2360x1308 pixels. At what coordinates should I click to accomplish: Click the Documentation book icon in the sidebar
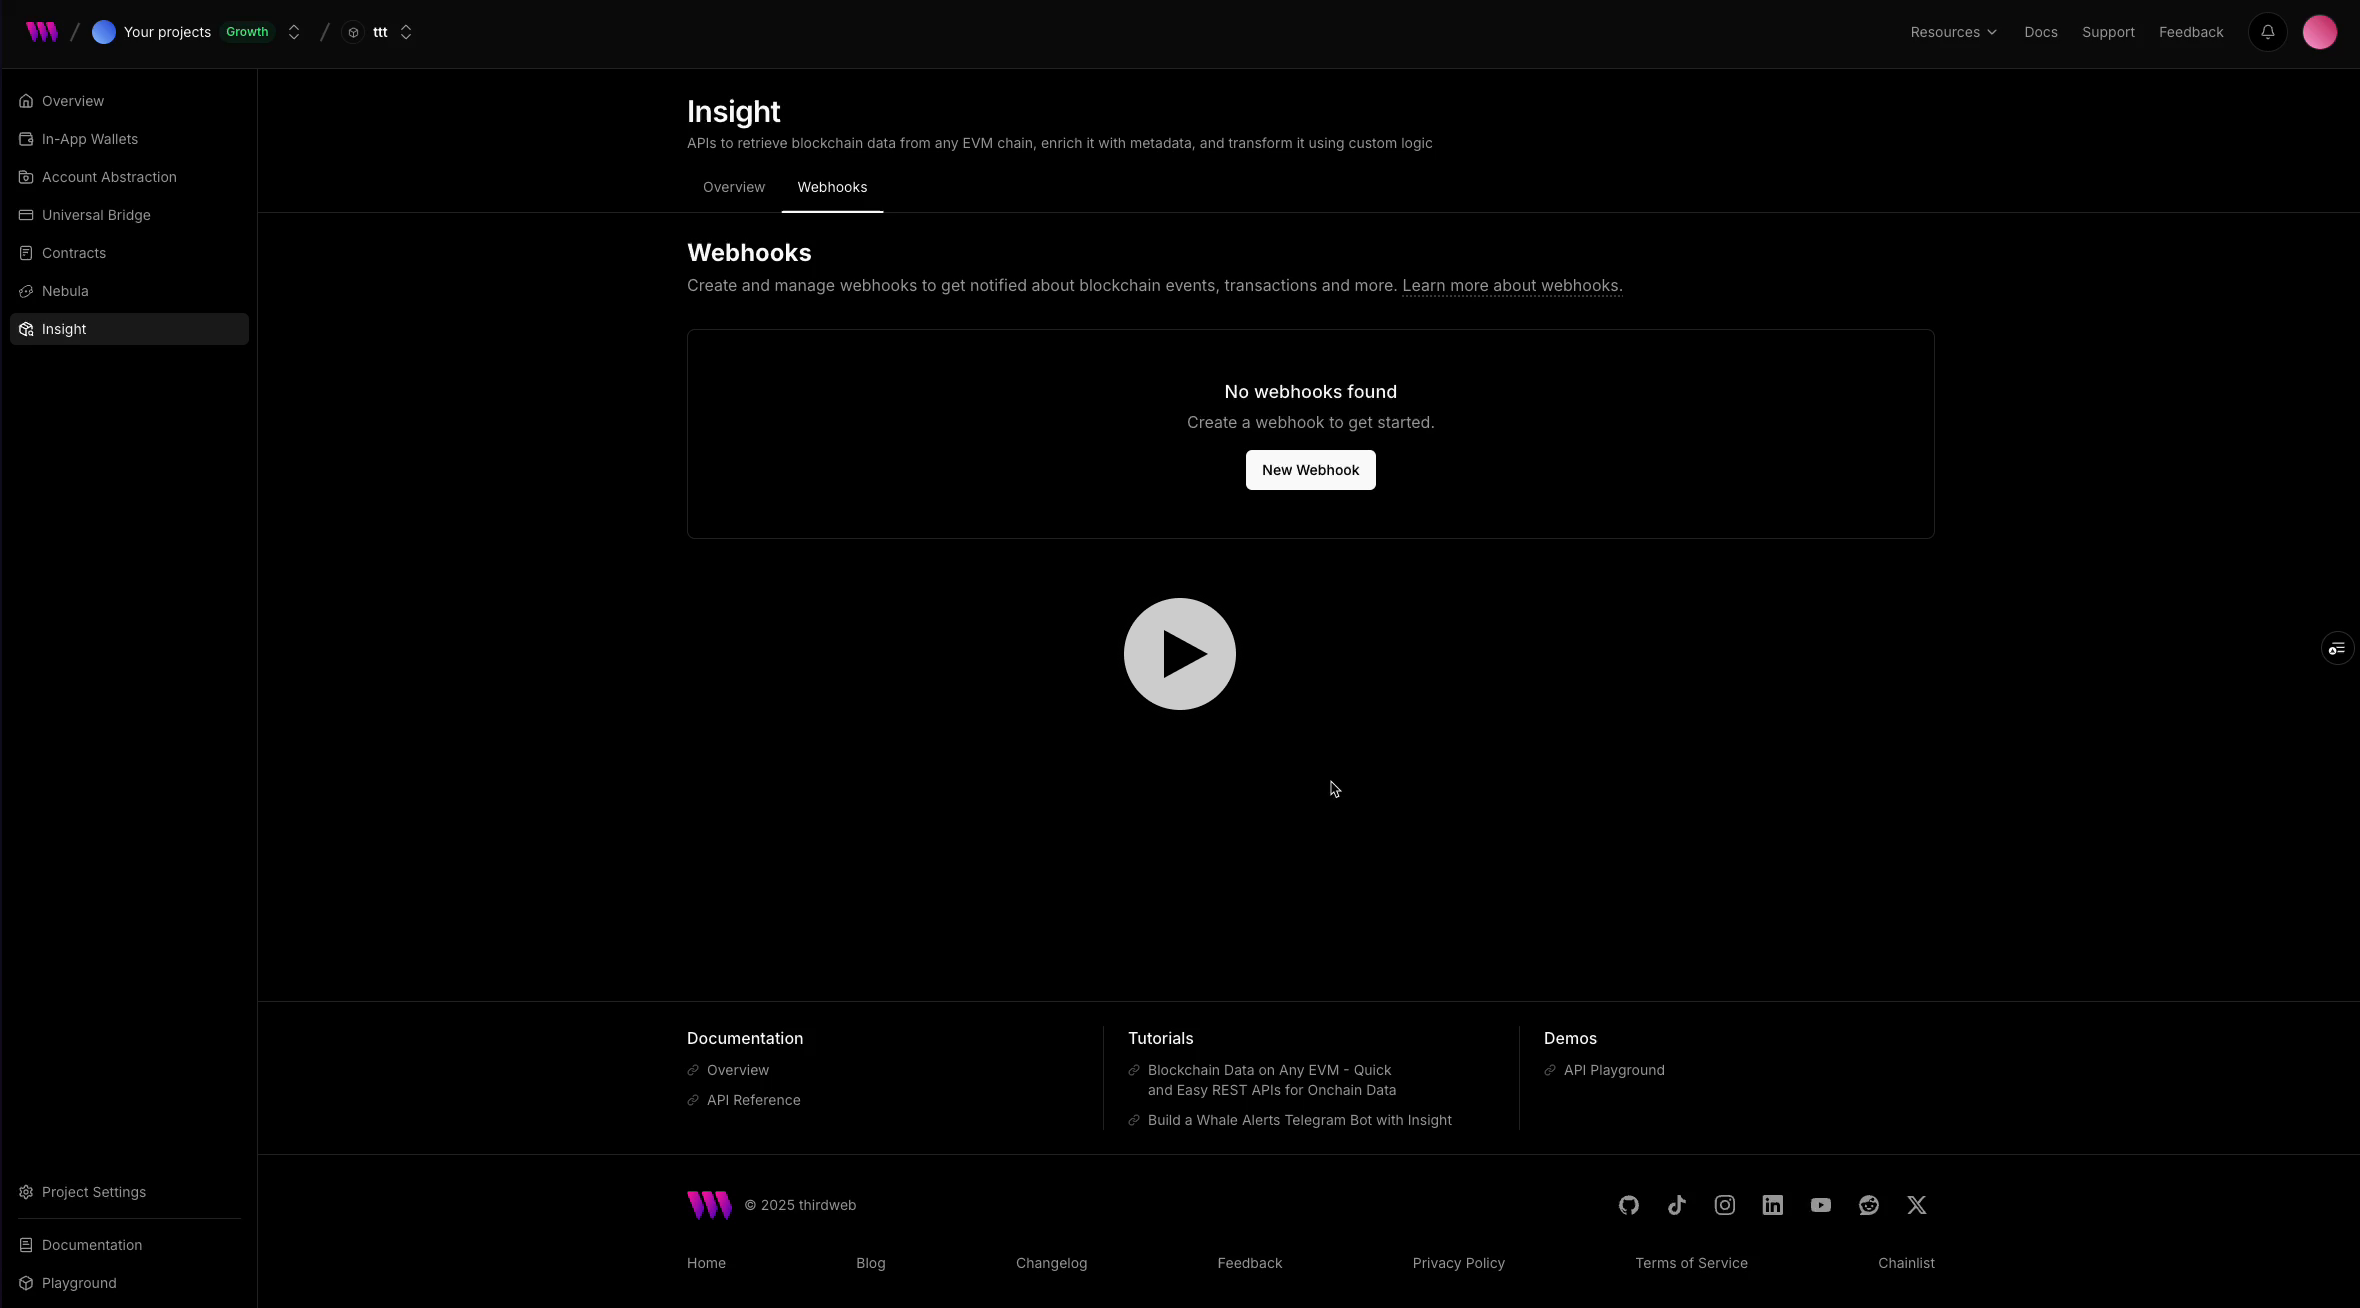pyautogui.click(x=26, y=1245)
